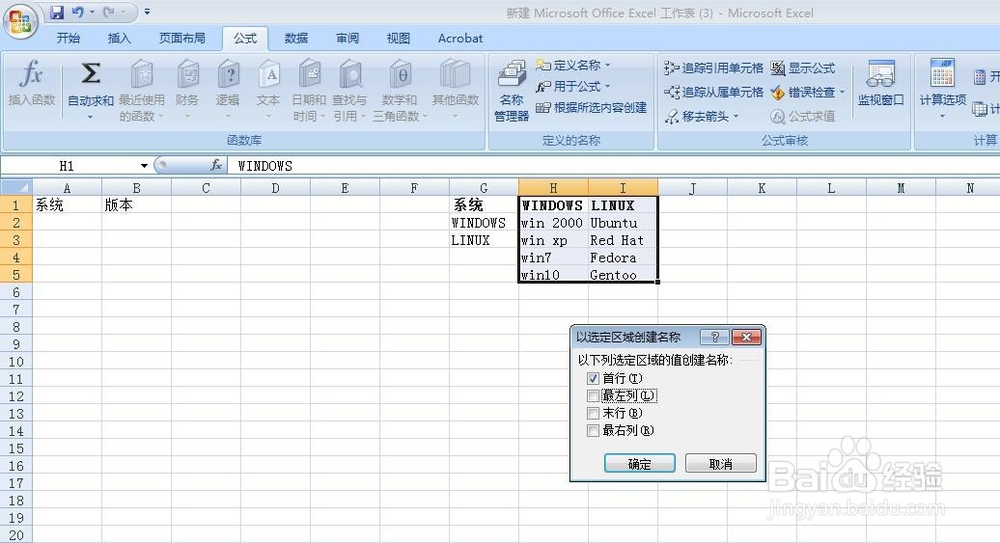This screenshot has width=1000, height=543.
Task: Expand the Name Box dropdown arrow
Action: 144,166
